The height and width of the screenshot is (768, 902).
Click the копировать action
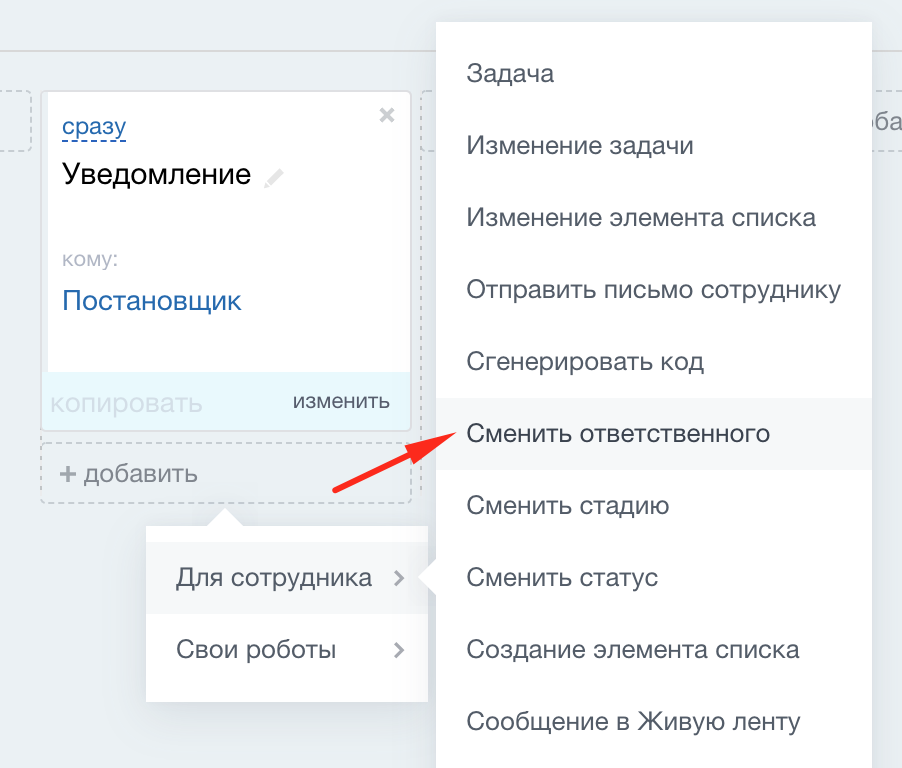click(127, 401)
